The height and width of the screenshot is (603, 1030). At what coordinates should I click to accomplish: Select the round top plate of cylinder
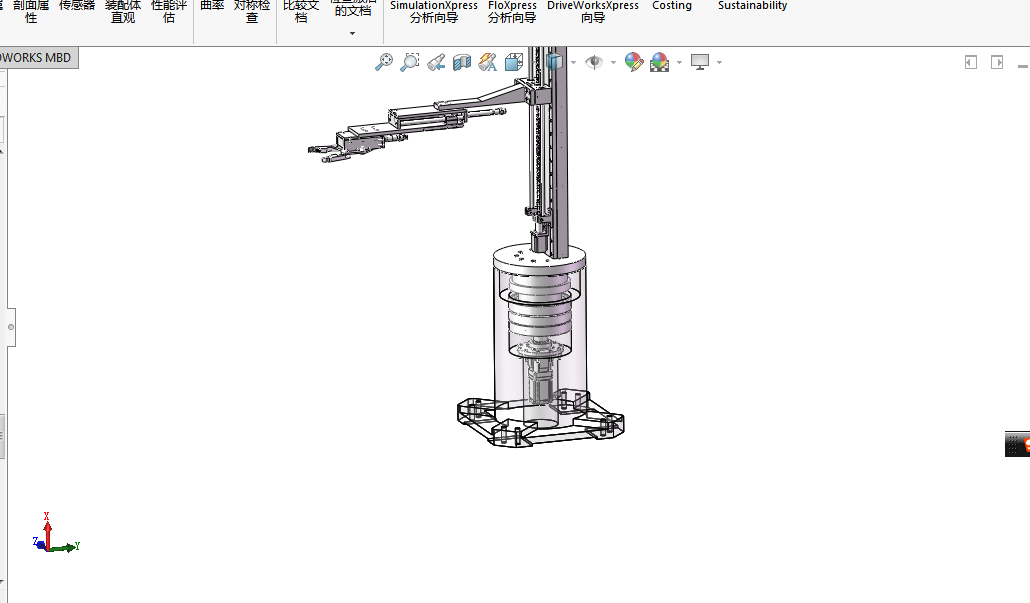[539, 257]
